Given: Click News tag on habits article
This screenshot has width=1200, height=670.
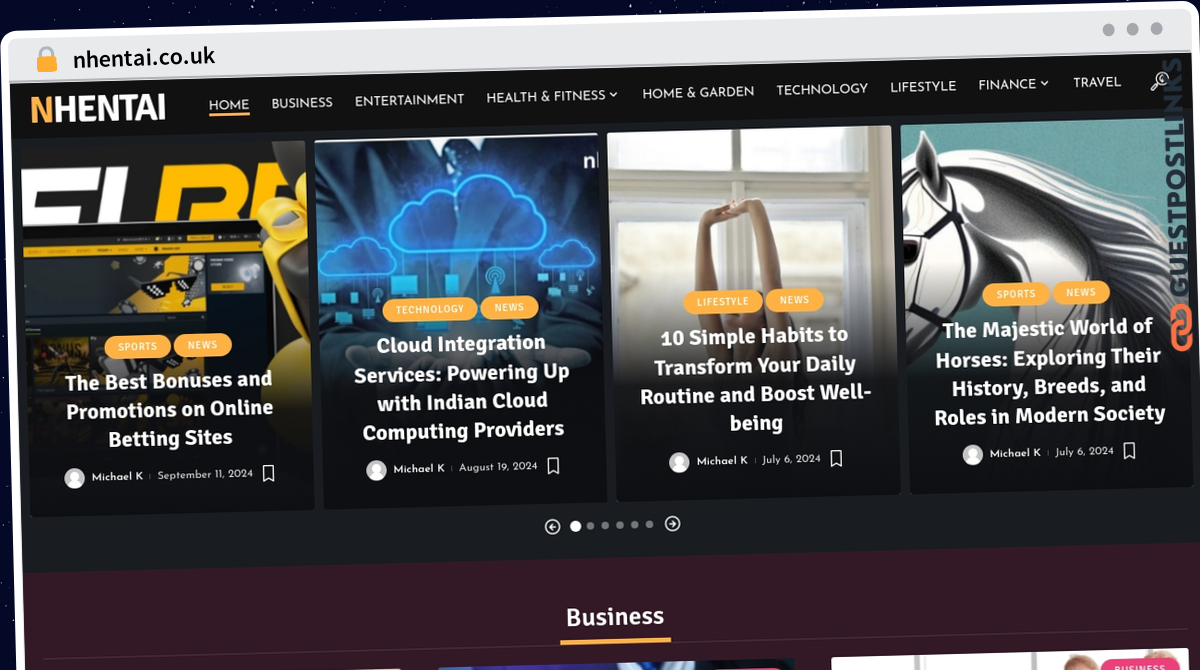Looking at the screenshot, I should pyautogui.click(x=794, y=300).
